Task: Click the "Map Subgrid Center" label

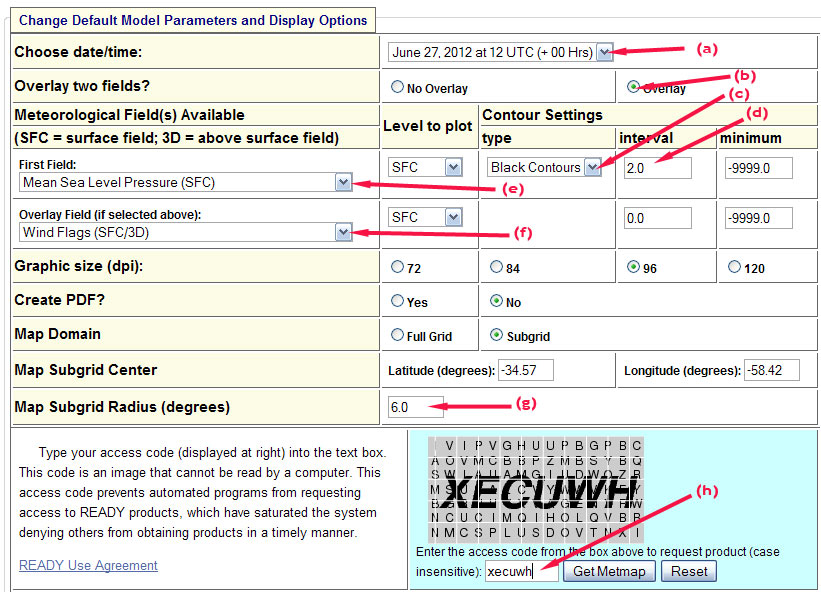Action: (86, 370)
